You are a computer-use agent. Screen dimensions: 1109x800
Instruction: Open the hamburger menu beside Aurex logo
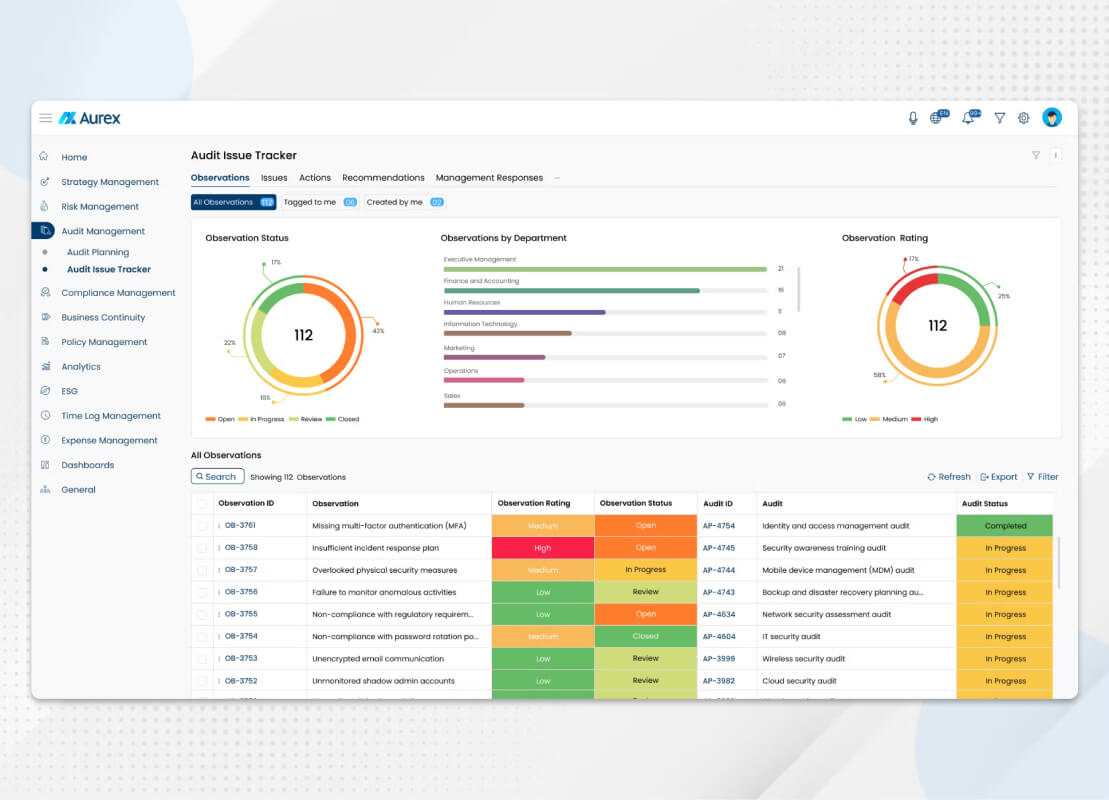[45, 118]
